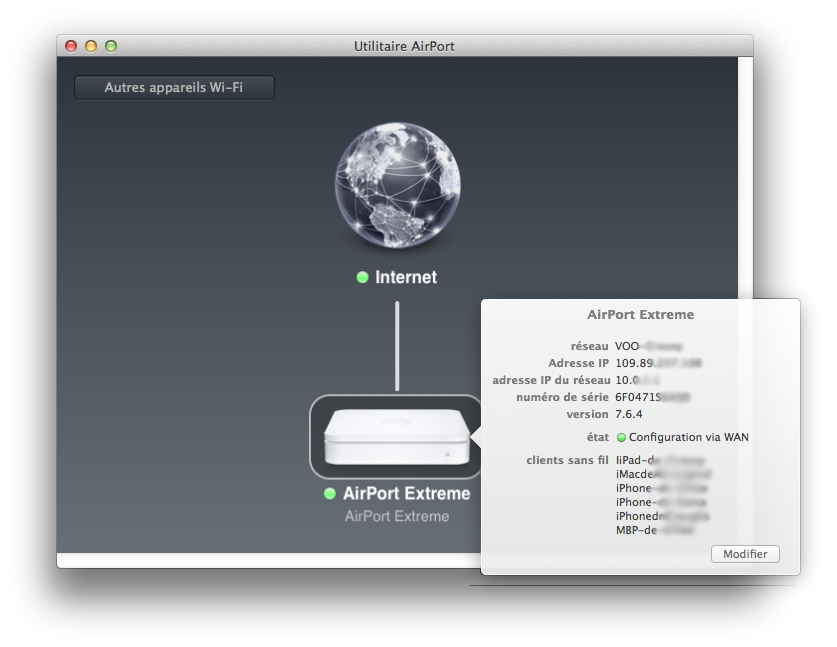Click the Internet globe icon
The width and height of the screenshot is (837, 647).
coord(396,190)
